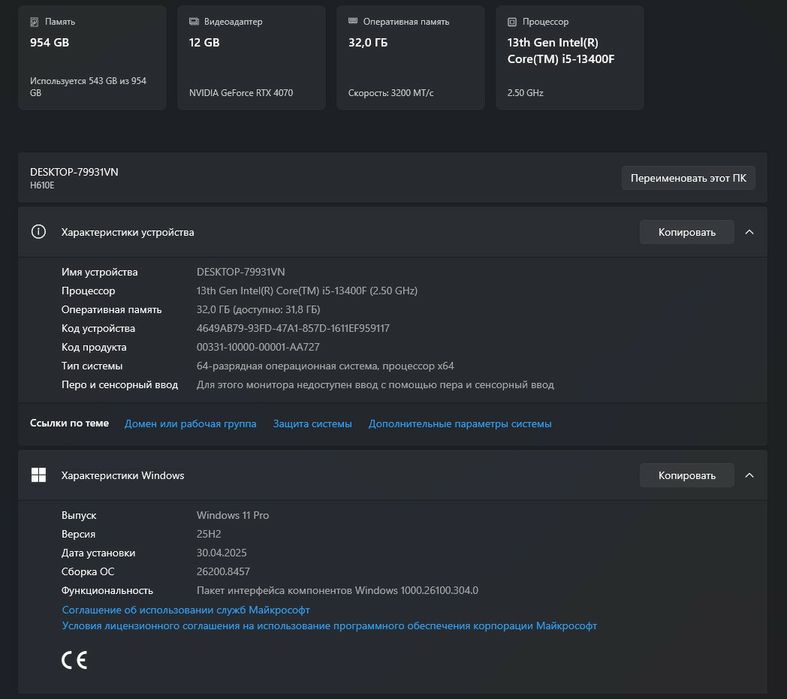The width and height of the screenshot is (787, 699).
Task: Select Перо и сенсорный ввод value
Action: (375, 384)
